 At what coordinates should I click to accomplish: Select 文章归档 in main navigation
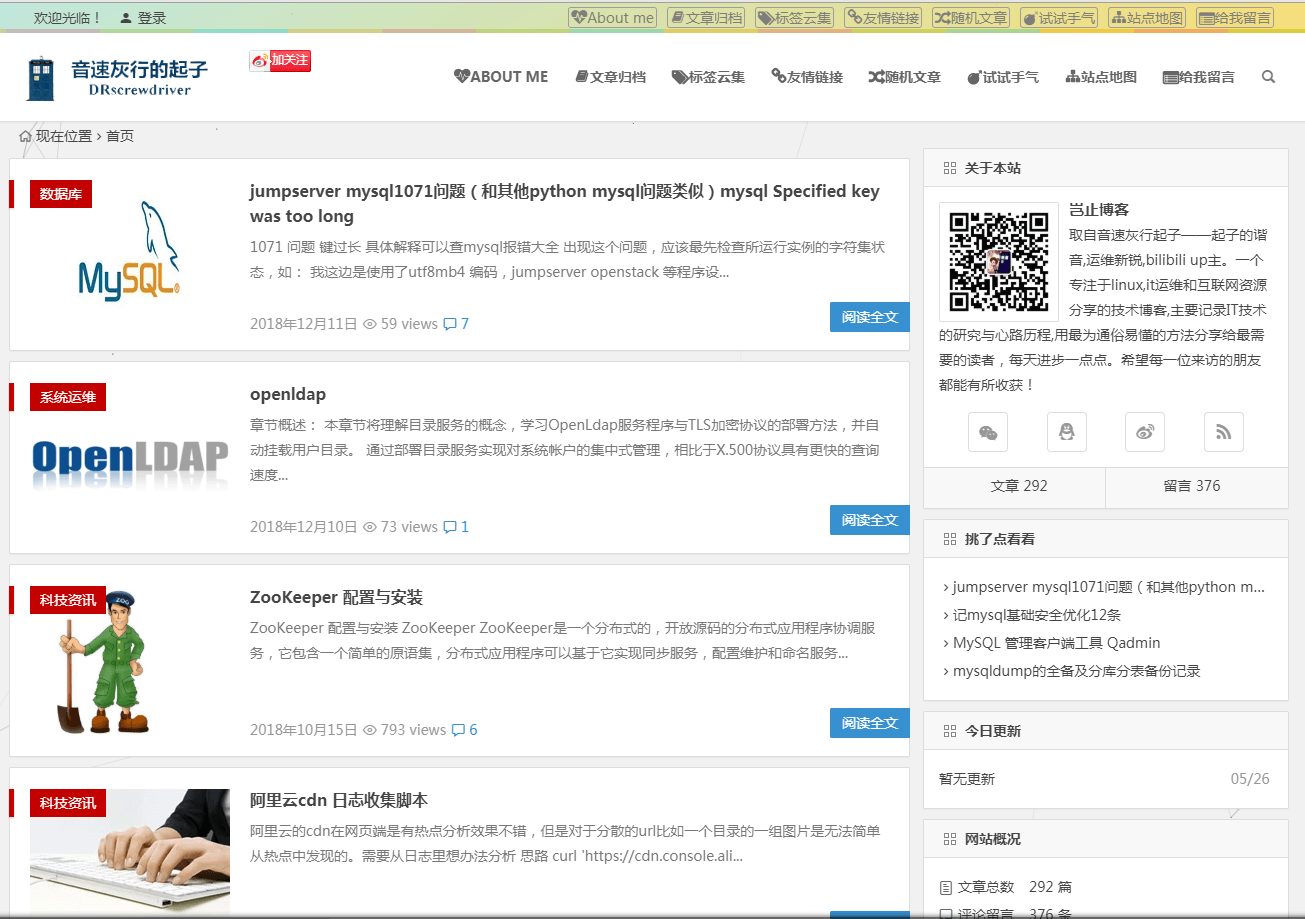click(610, 77)
